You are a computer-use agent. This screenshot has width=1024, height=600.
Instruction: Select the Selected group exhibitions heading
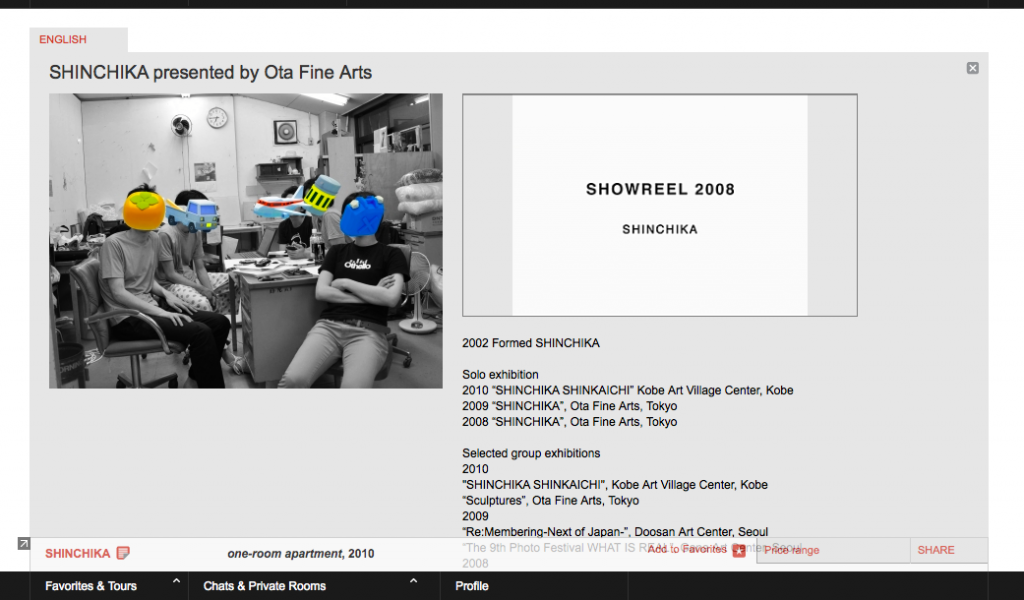531,453
